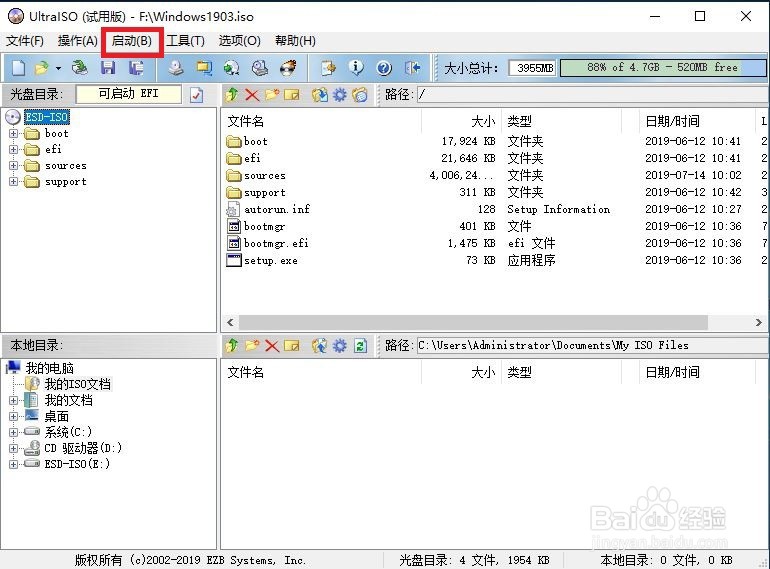Image resolution: width=770 pixels, height=569 pixels.
Task: Select 我的ISO文档 in local tree
Action: (x=77, y=384)
